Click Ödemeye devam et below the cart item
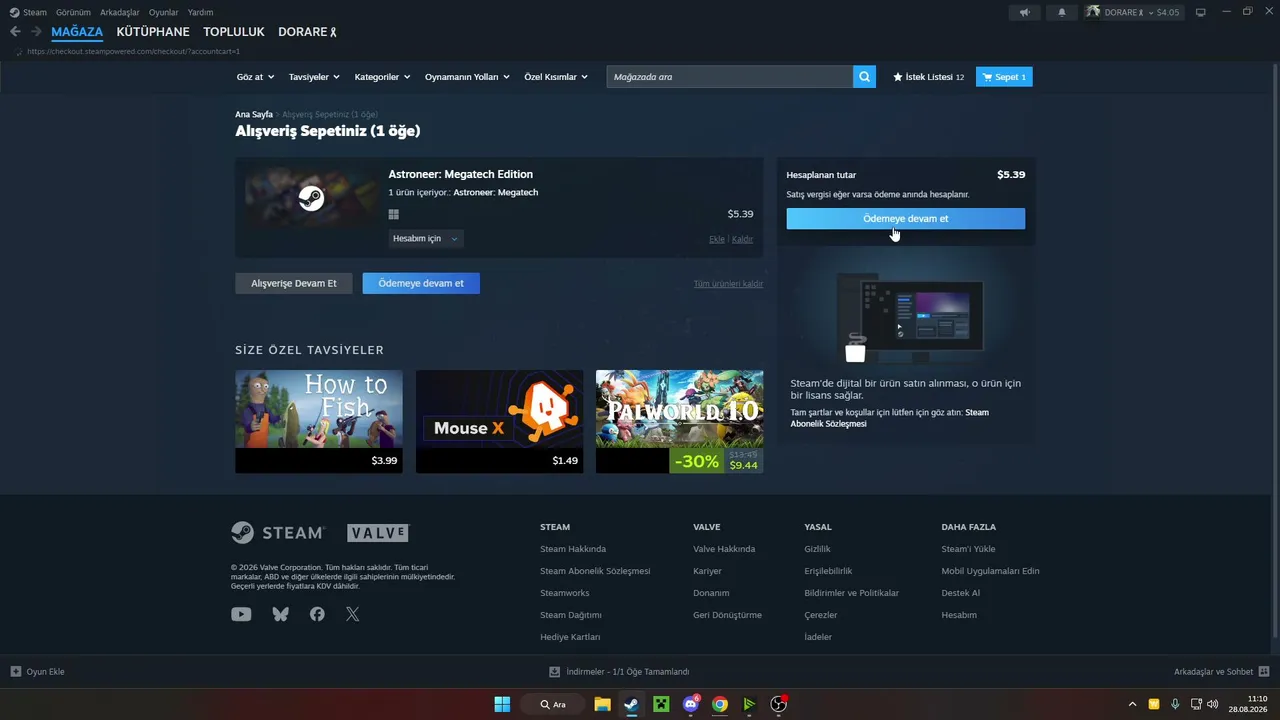Screen dimensions: 1280x720 tap(421, 283)
